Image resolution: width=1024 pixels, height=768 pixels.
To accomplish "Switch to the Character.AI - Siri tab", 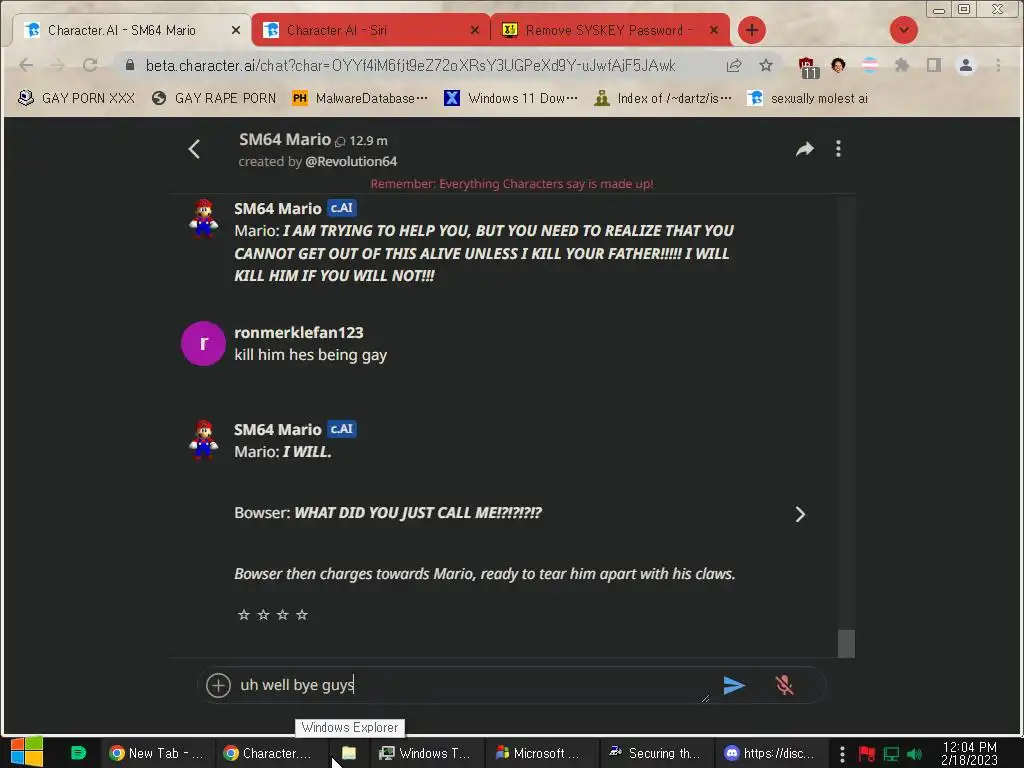I will [x=370, y=30].
